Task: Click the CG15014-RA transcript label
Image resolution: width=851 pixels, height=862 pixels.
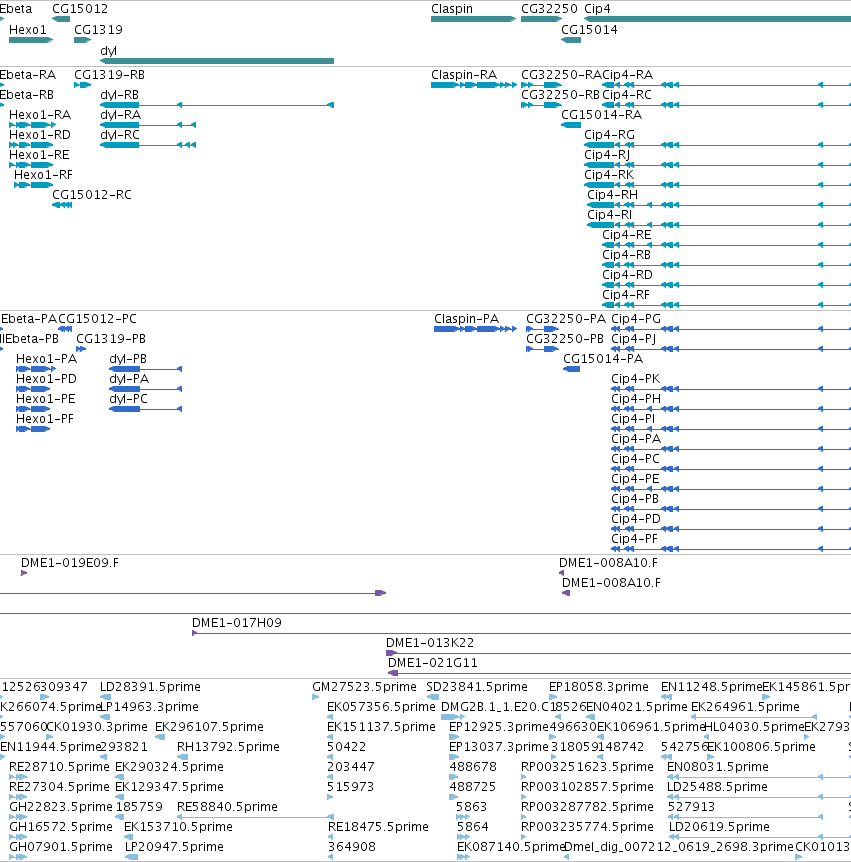Action: [x=601, y=115]
